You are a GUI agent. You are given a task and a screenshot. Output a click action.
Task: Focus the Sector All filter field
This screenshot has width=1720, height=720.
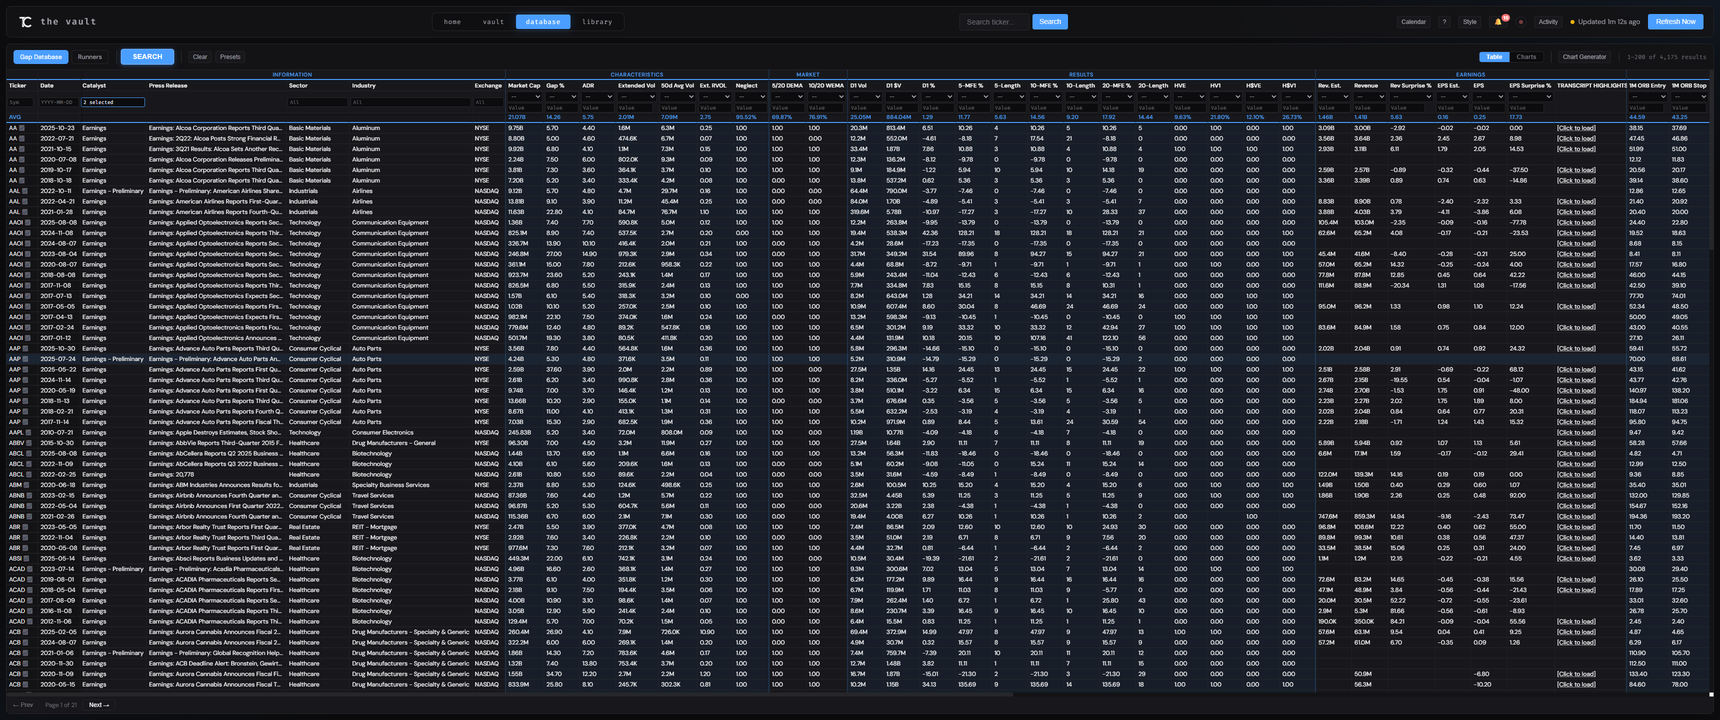click(317, 102)
